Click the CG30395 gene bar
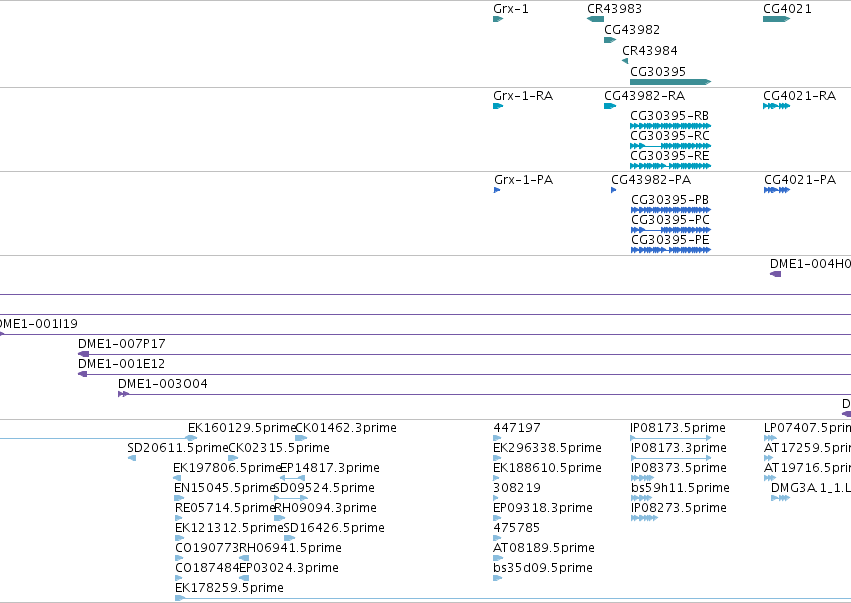Viewport: 851px width, 603px height. coord(670,82)
